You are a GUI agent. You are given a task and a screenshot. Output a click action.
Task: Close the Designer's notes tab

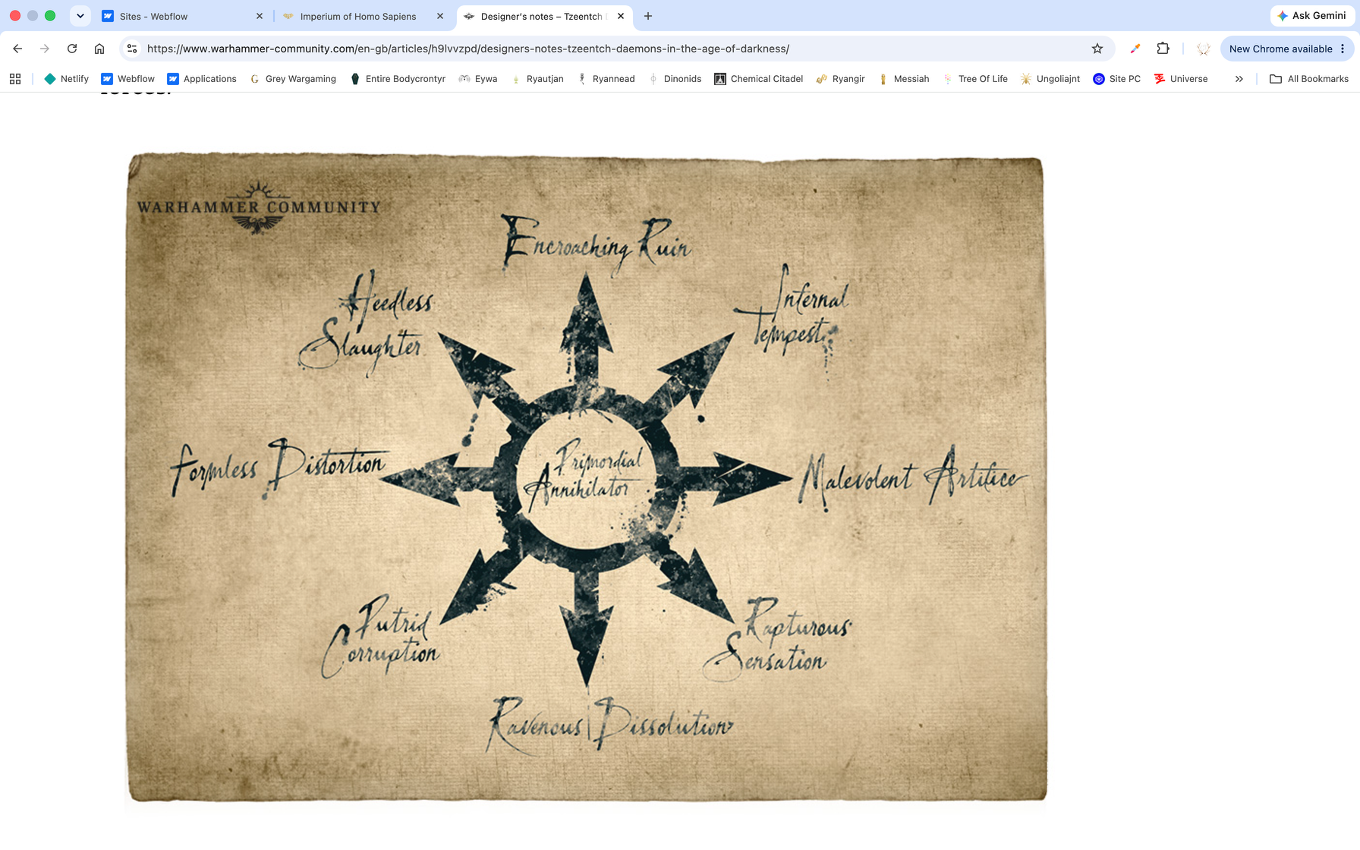(621, 16)
